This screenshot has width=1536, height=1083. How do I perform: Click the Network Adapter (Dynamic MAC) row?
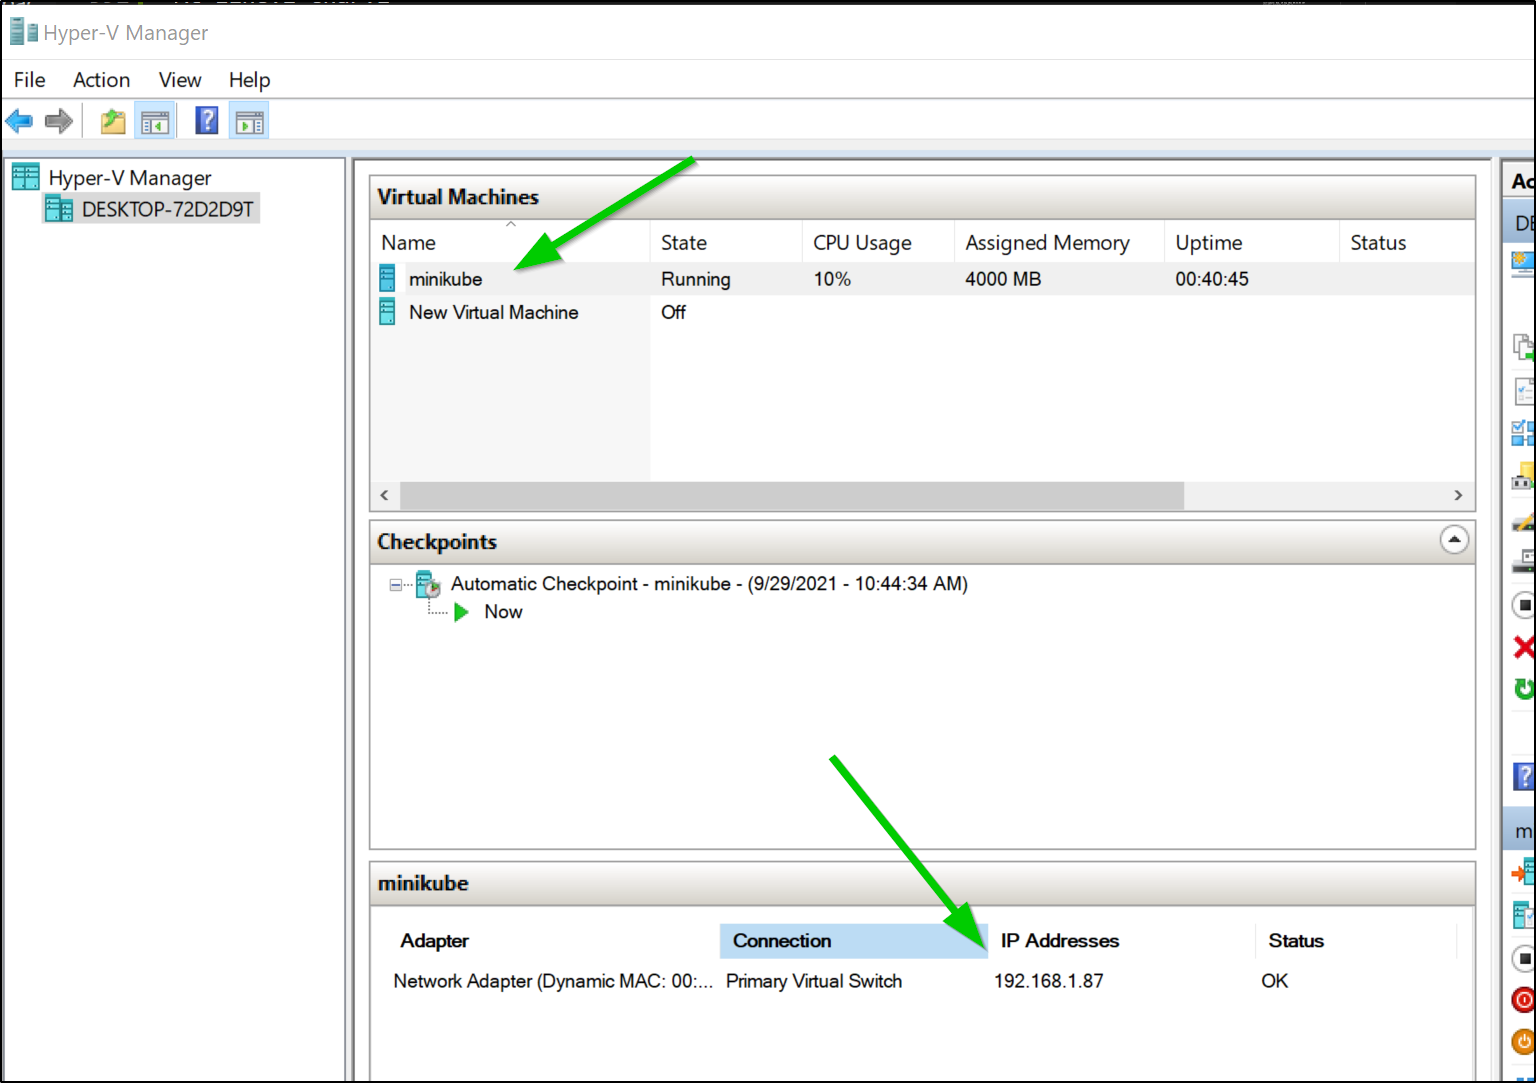(x=553, y=981)
